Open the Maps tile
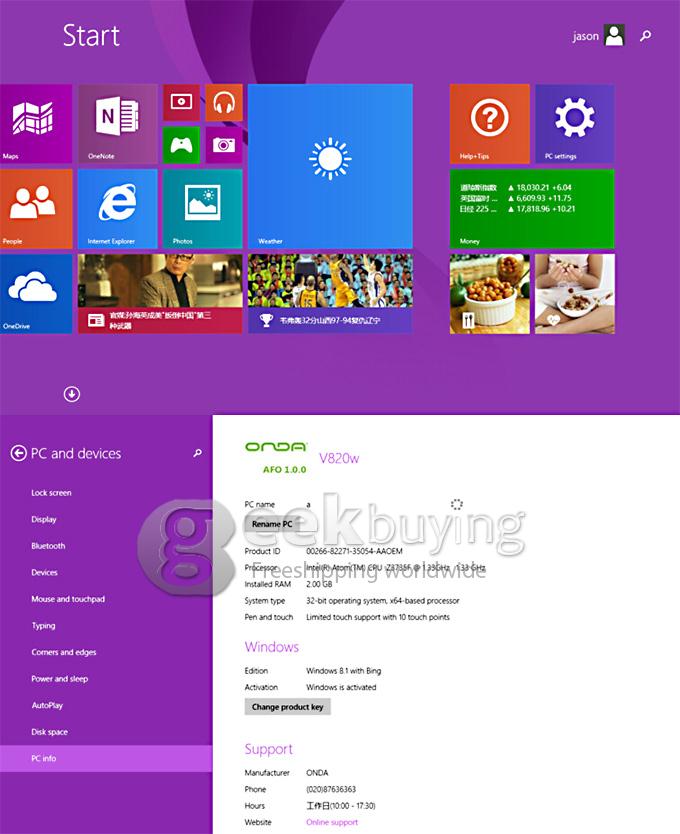This screenshot has width=680, height=834. coord(36,123)
